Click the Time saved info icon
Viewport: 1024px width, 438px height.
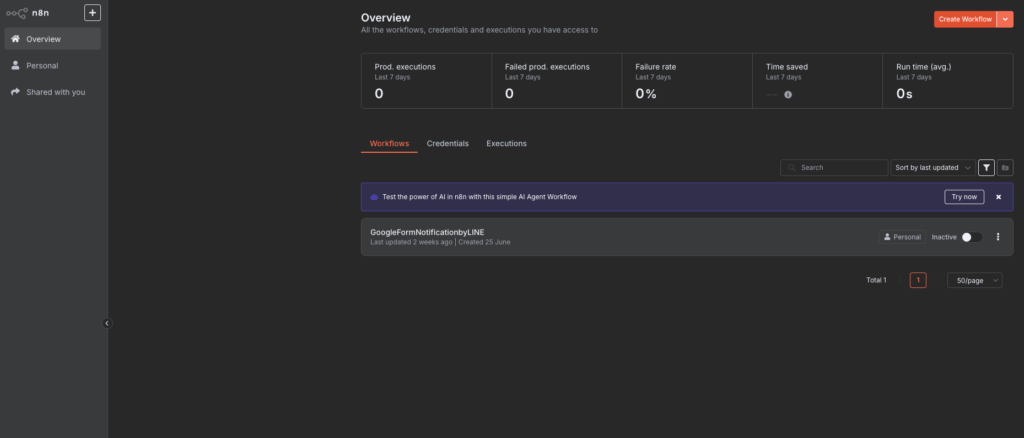point(788,94)
